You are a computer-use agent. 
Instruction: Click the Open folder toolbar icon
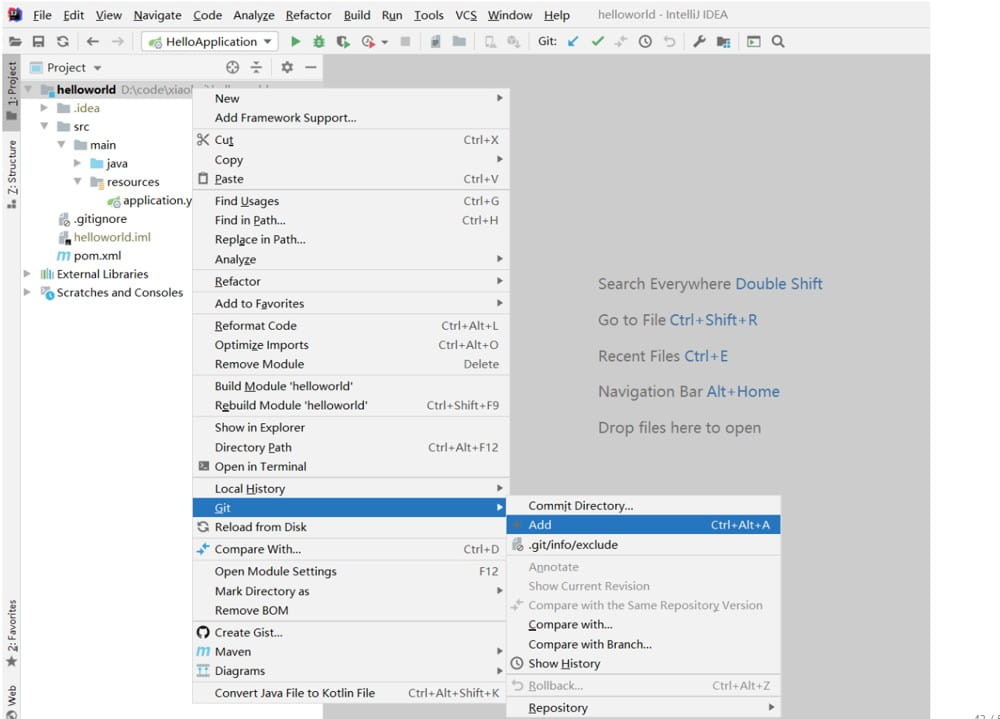pos(15,41)
